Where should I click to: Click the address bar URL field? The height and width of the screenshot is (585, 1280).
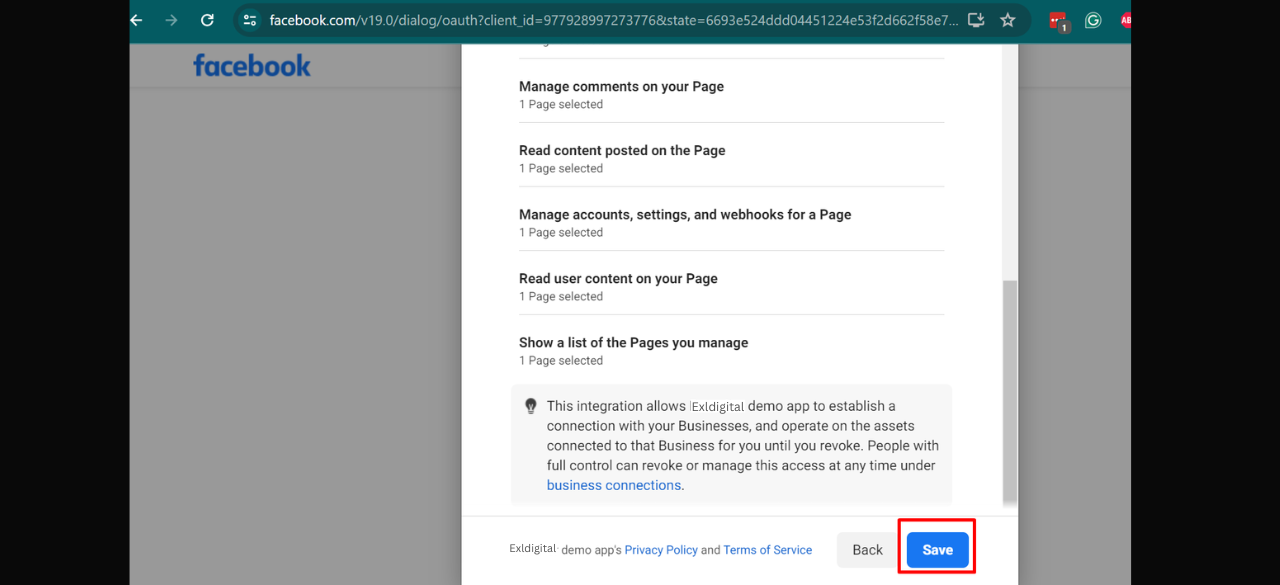point(613,20)
